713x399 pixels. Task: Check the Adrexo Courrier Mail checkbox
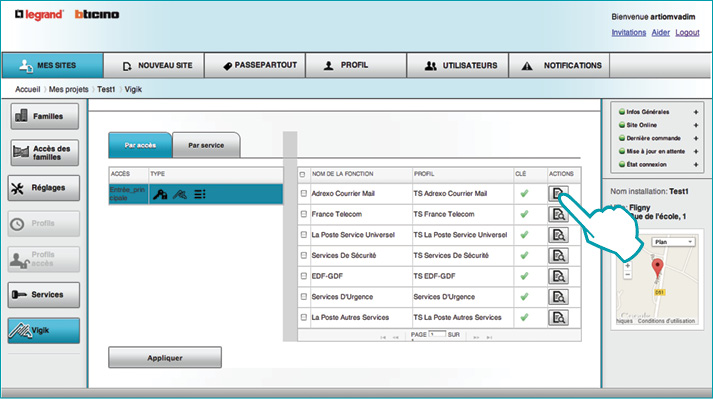[304, 193]
